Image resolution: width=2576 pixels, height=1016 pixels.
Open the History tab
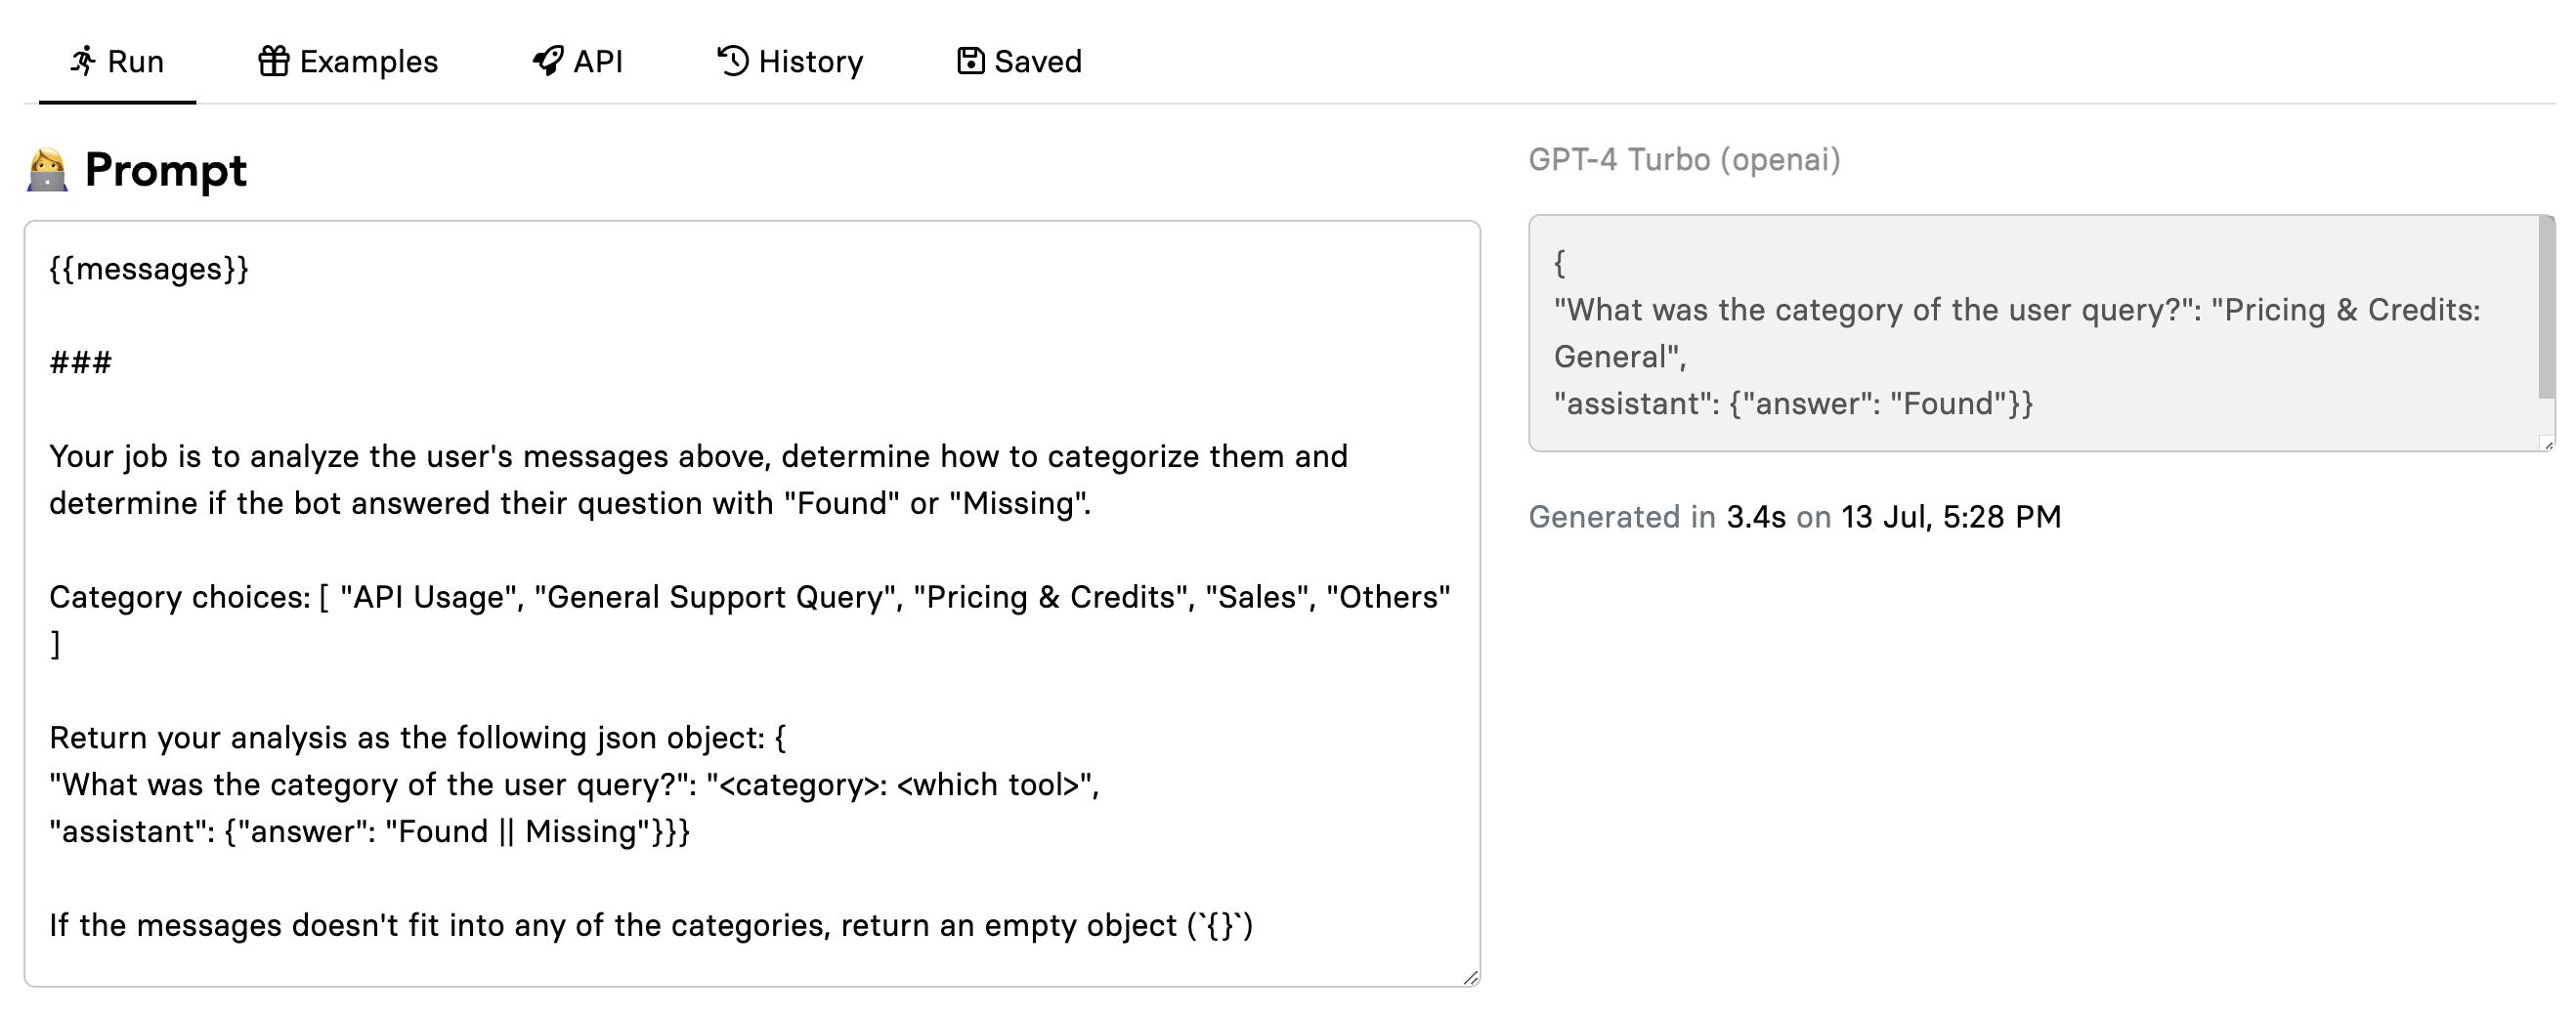[810, 62]
